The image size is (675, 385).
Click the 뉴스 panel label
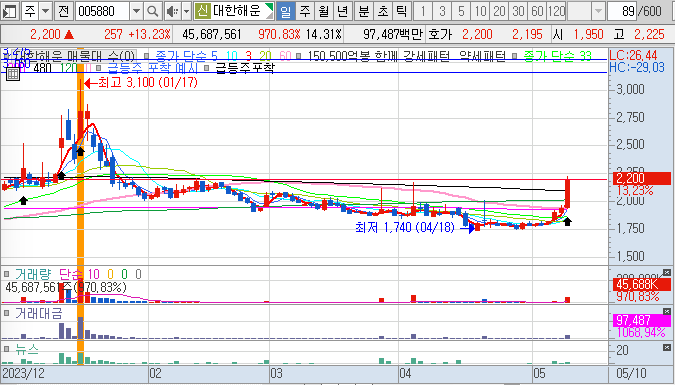(27, 349)
